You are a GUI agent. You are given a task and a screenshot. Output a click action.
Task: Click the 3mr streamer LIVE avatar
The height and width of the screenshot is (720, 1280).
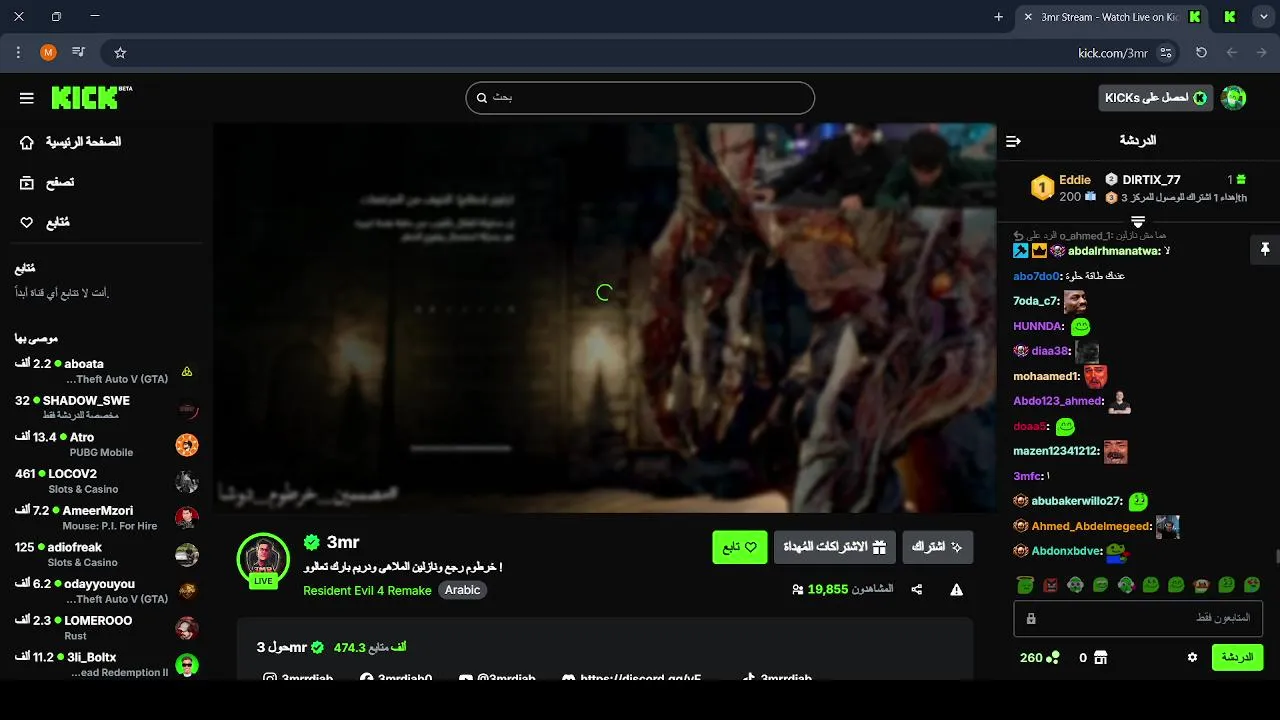point(263,559)
